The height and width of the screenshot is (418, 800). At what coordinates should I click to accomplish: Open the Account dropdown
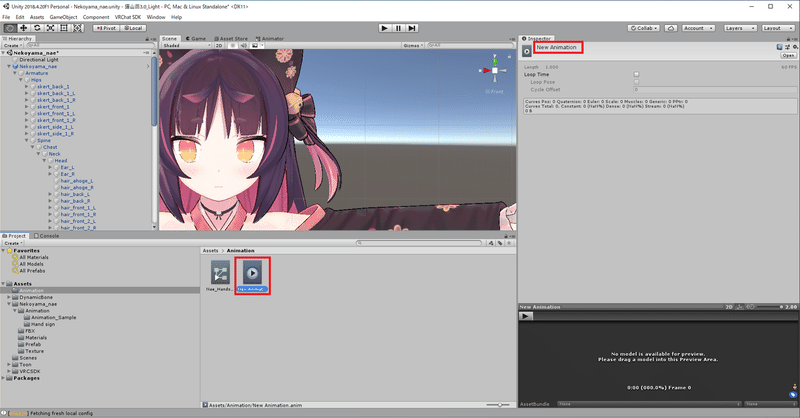[x=698, y=28]
